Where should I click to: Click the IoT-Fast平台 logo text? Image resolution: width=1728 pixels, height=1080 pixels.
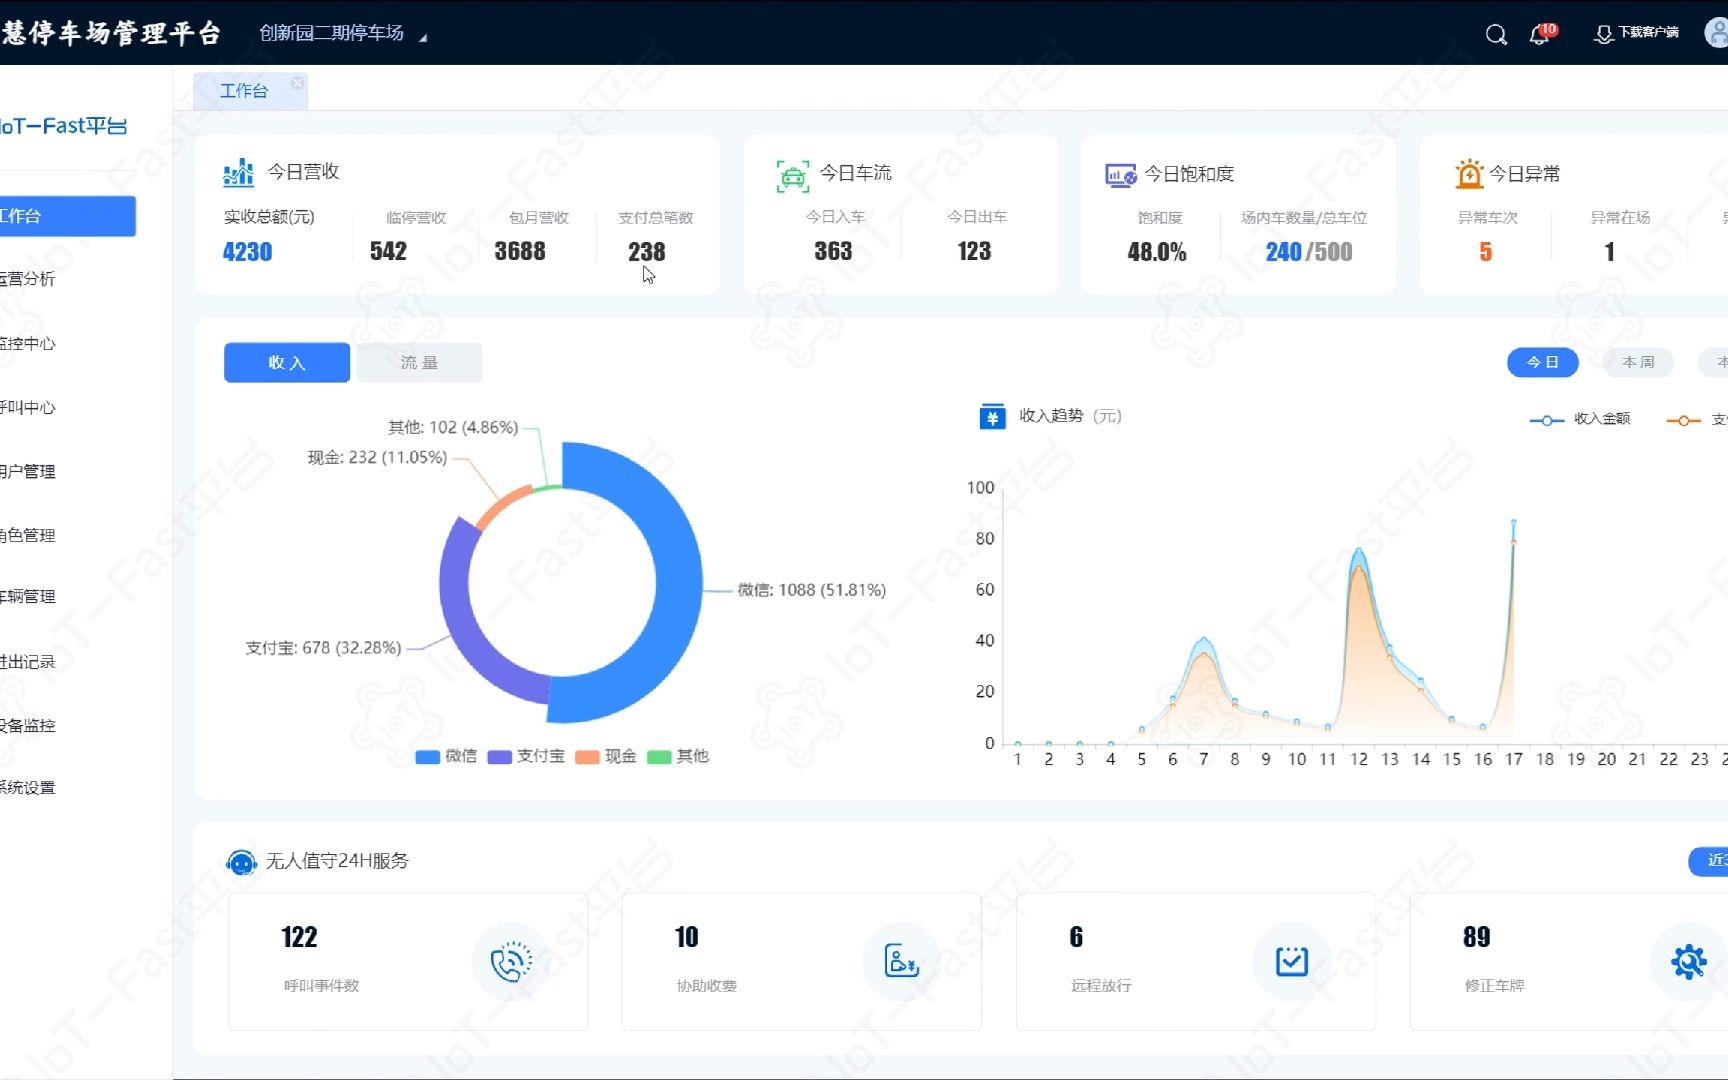[x=64, y=126]
